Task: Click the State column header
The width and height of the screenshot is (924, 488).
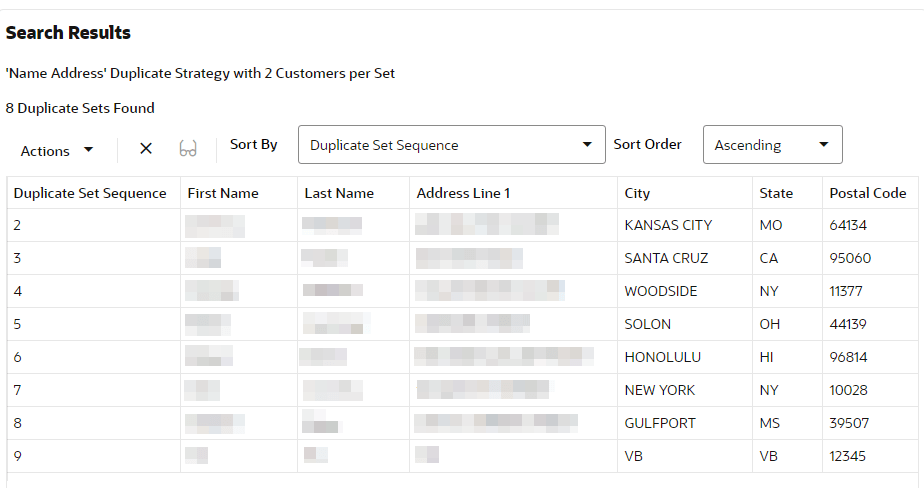Action: [x=776, y=193]
